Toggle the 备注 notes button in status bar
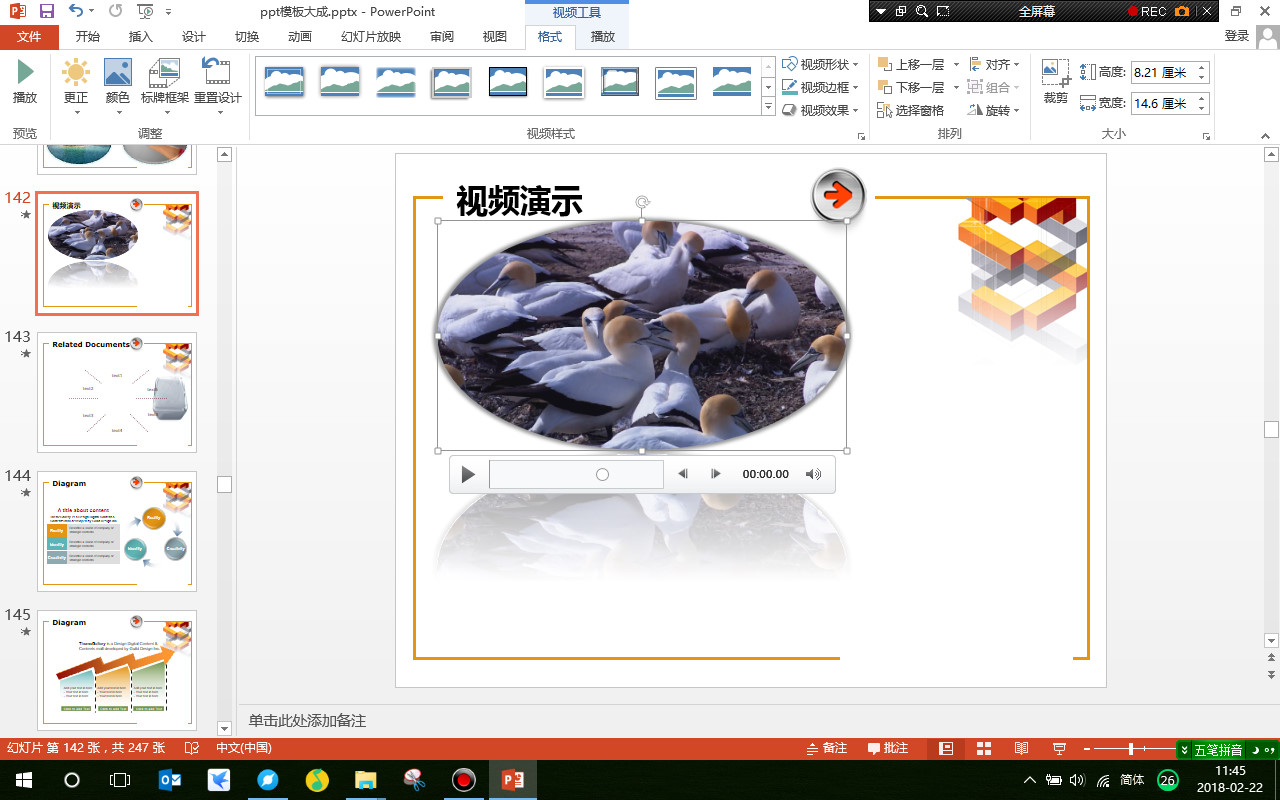Image resolution: width=1280 pixels, height=800 pixels. (x=826, y=748)
